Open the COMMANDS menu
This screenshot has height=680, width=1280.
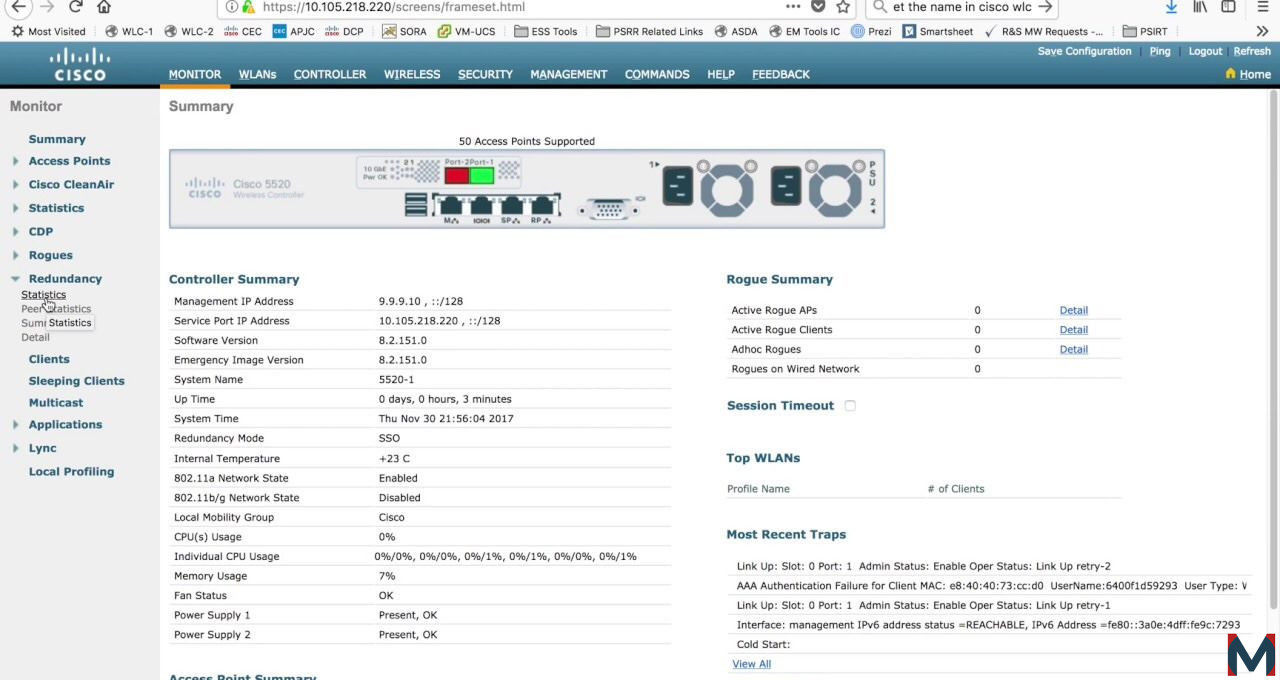pos(658,74)
